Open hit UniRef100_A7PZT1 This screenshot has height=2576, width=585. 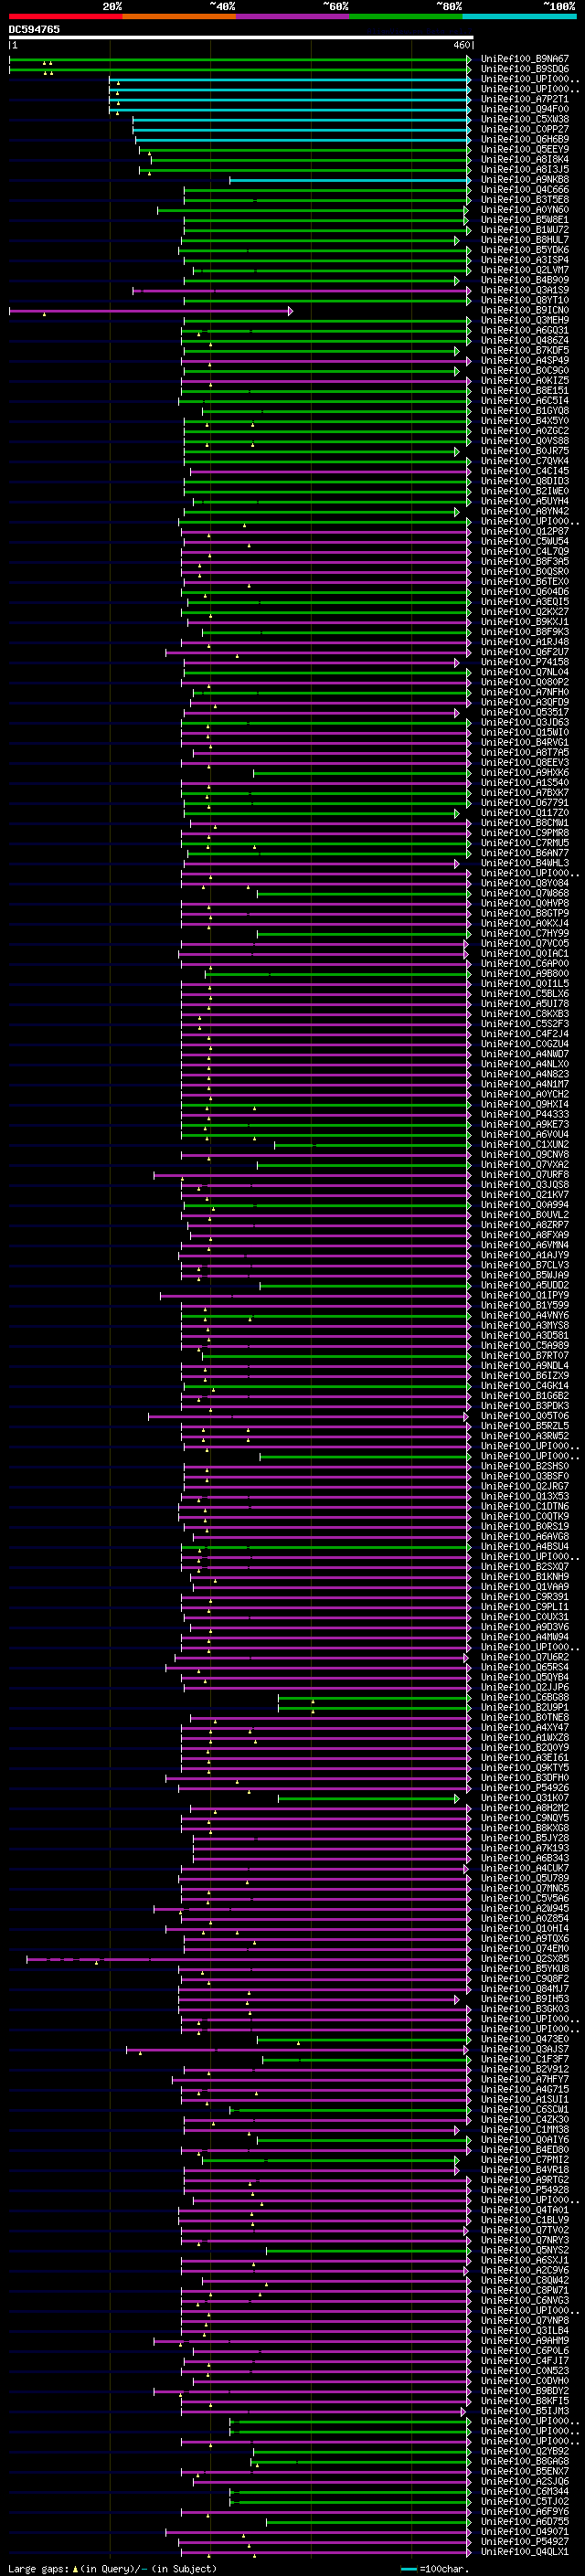[524, 99]
